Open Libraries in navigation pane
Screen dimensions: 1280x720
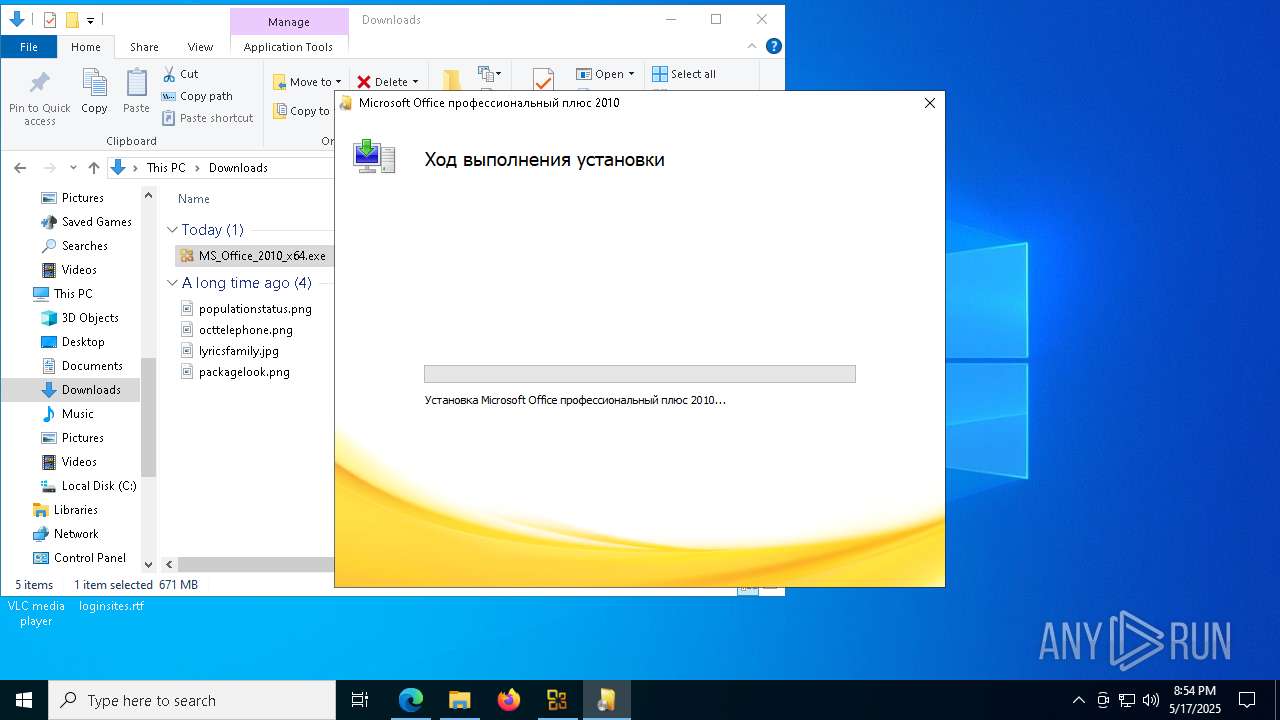(66, 510)
